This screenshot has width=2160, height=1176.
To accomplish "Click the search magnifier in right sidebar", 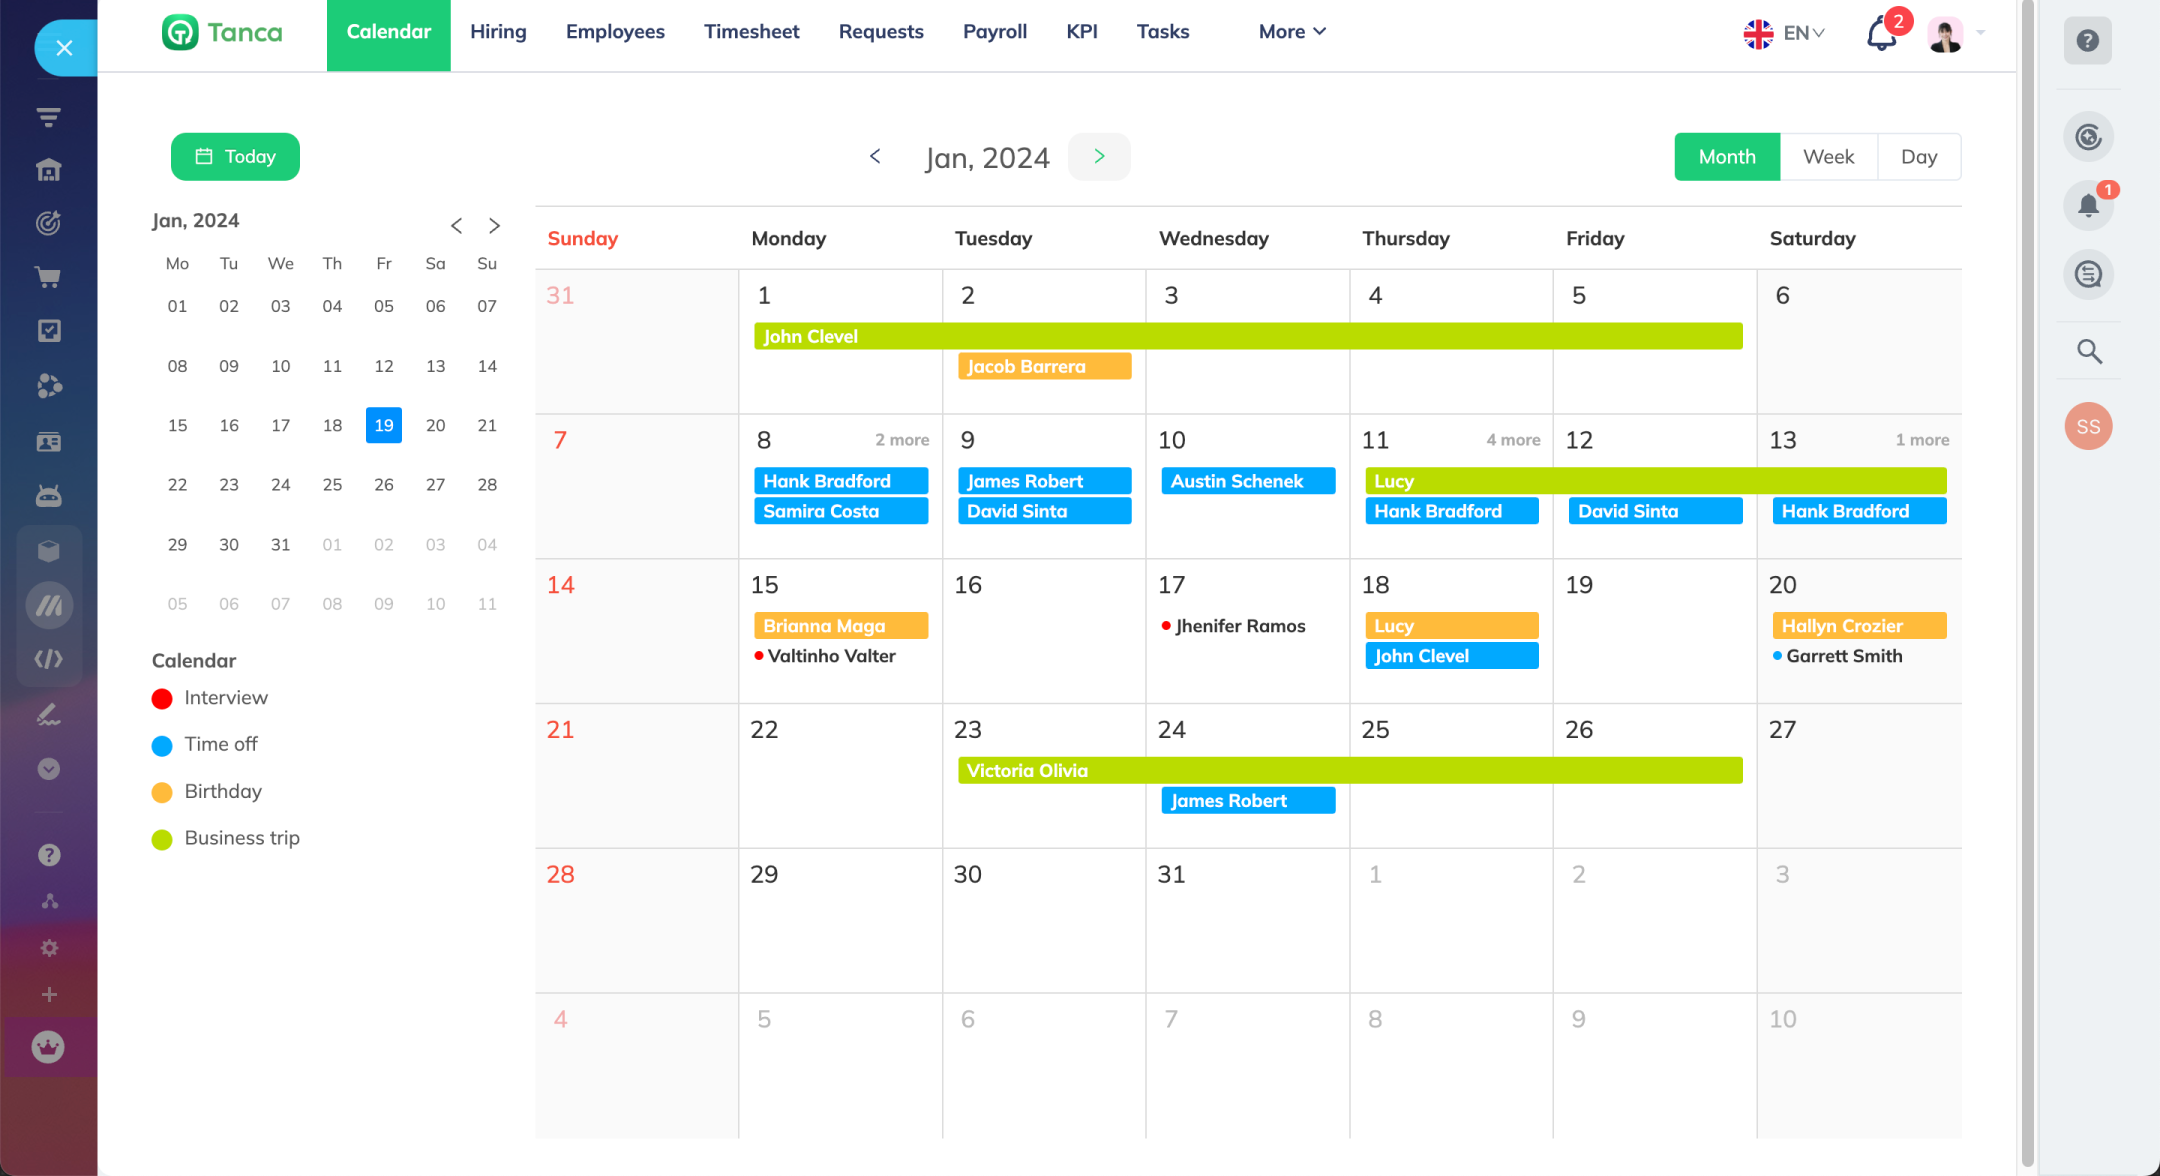I will click(x=2089, y=351).
